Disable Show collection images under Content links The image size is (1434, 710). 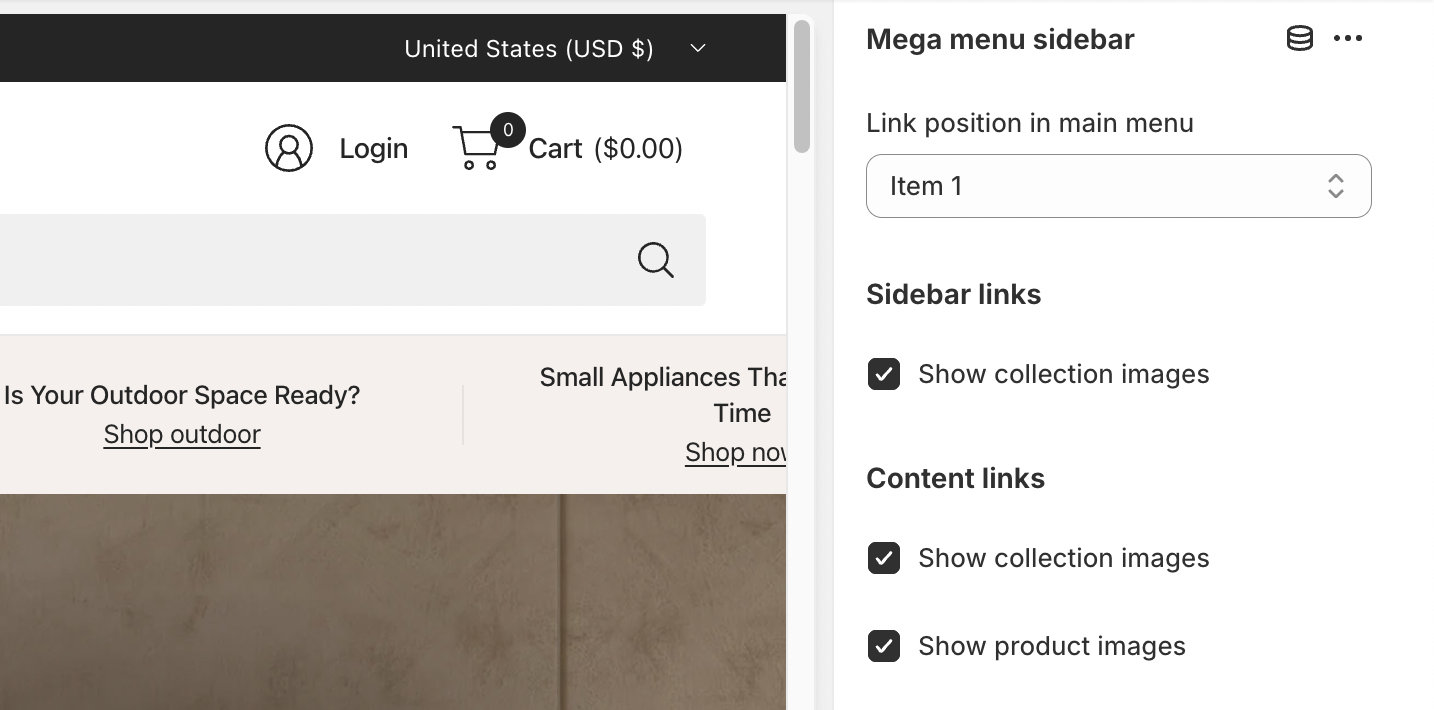pos(884,558)
